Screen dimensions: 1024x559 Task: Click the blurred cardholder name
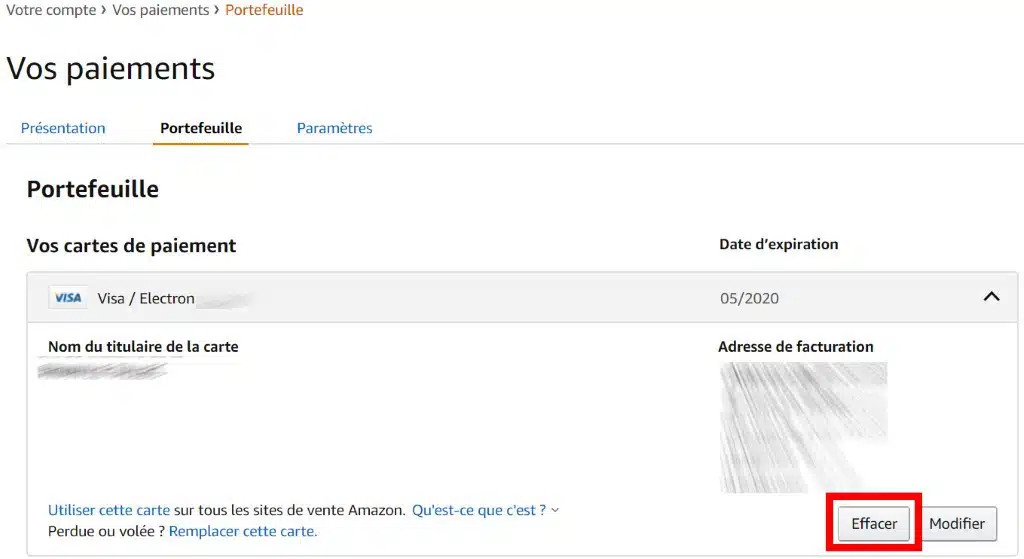pyautogui.click(x=103, y=370)
